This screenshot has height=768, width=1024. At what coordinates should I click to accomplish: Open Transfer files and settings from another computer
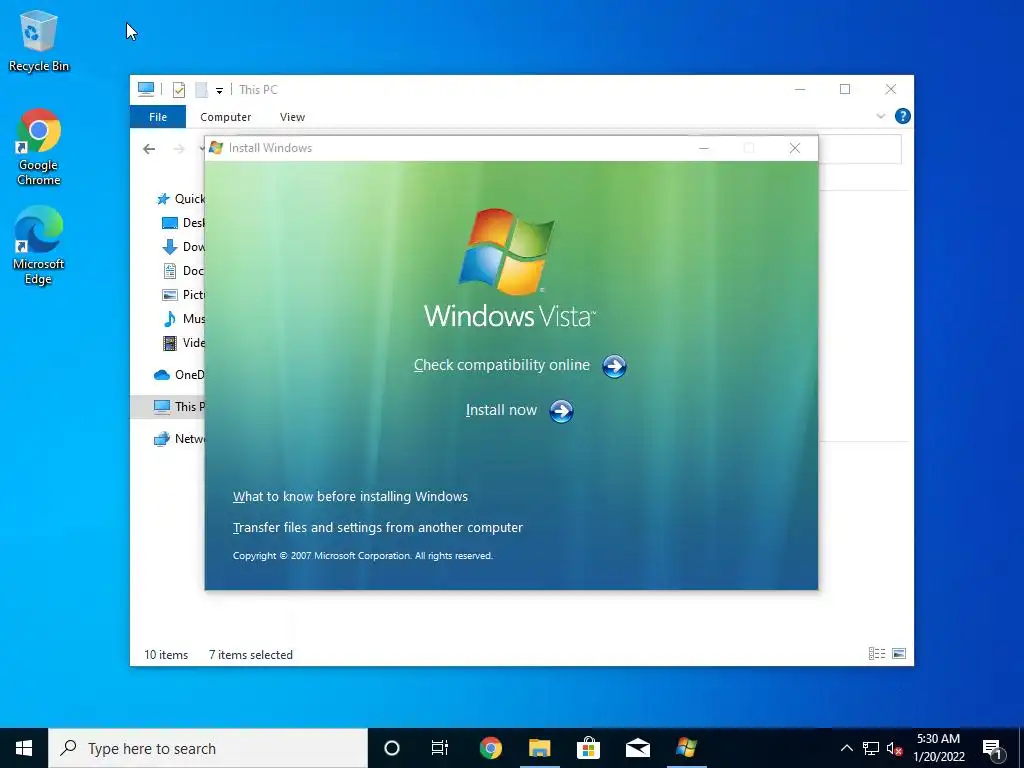coord(377,528)
